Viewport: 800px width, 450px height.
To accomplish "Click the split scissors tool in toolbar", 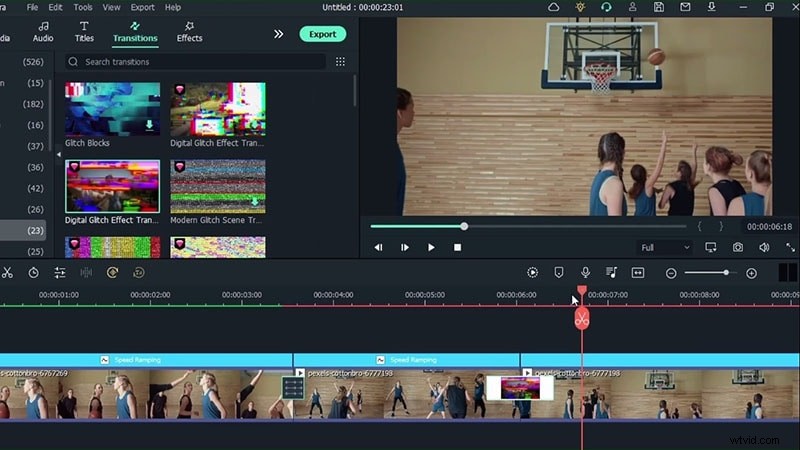I will tap(7, 273).
